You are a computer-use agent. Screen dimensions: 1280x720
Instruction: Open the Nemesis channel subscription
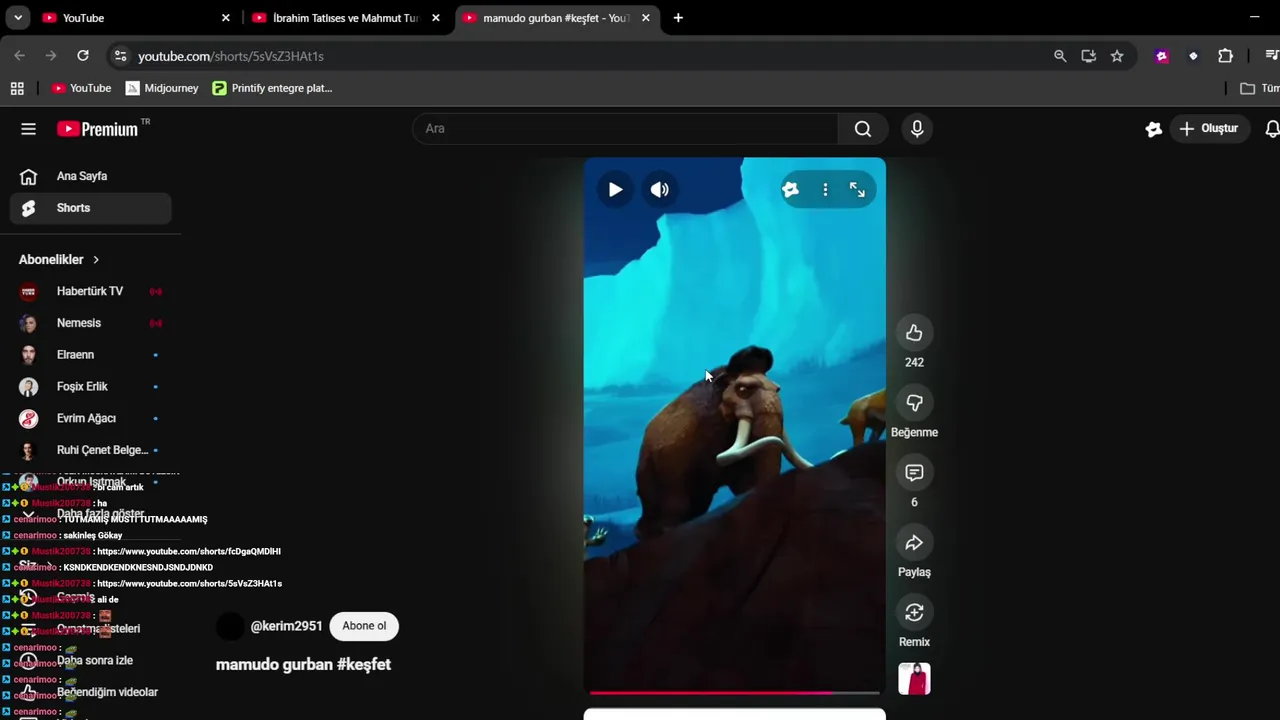click(x=91, y=323)
